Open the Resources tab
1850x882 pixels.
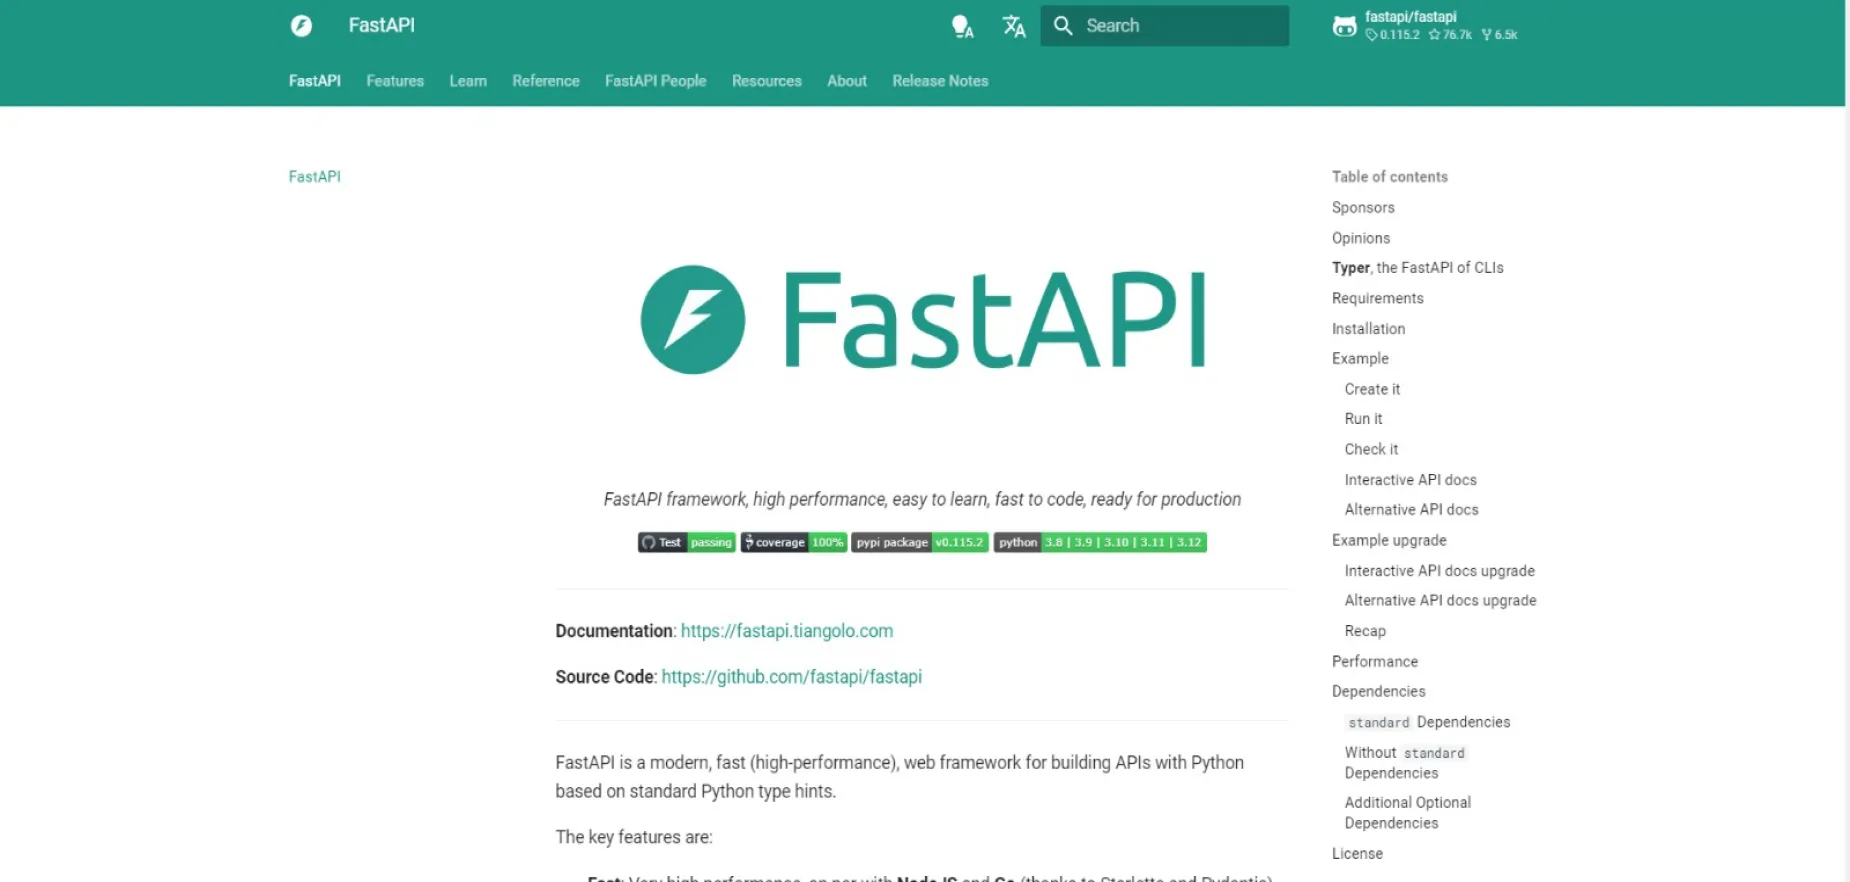click(767, 81)
